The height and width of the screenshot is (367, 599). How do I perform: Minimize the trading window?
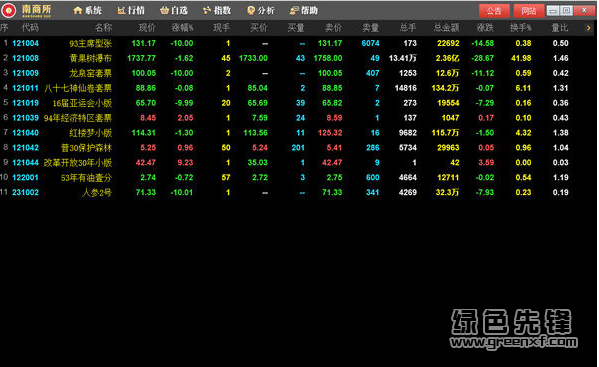tap(553, 11)
